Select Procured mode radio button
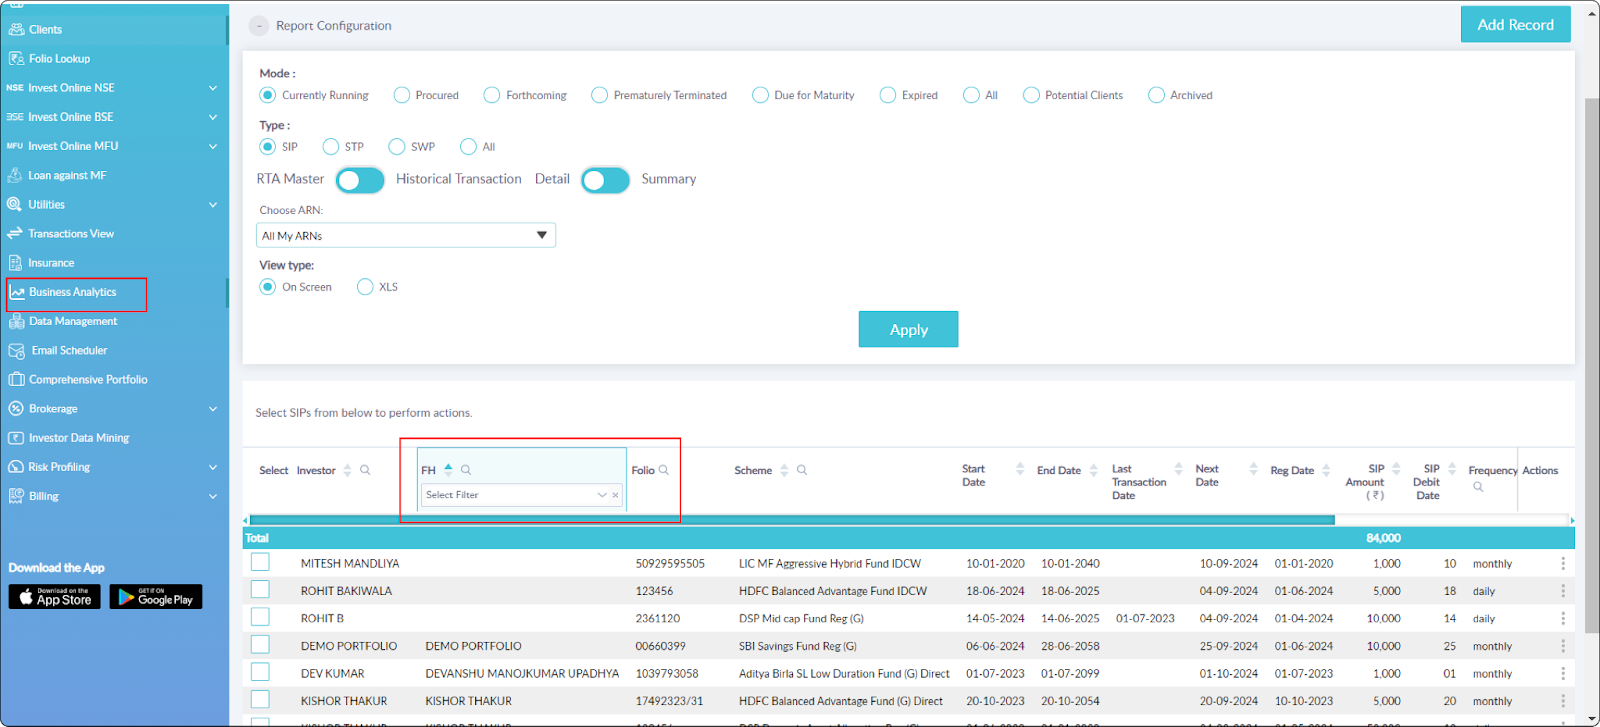This screenshot has width=1600, height=727. click(x=402, y=95)
